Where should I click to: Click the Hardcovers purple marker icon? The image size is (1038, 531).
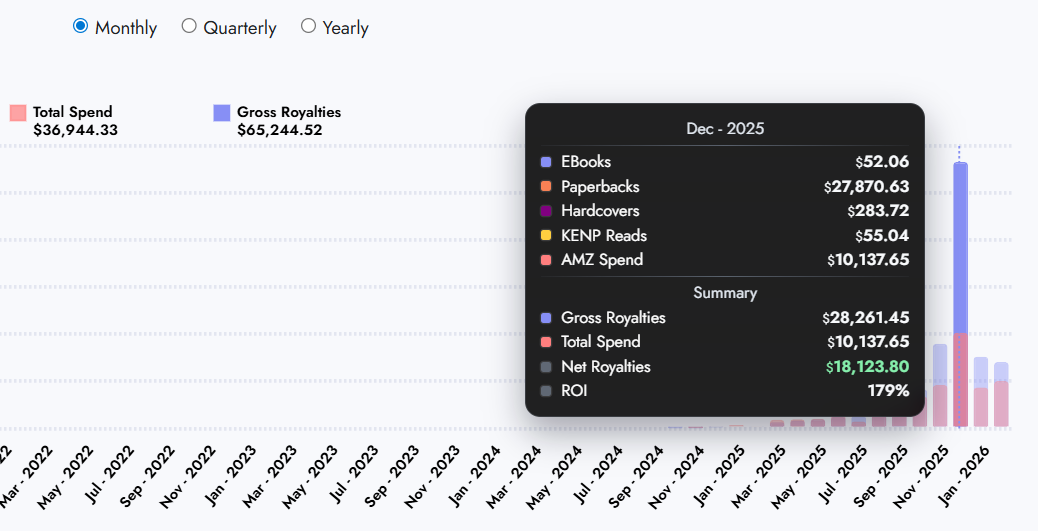[546, 211]
